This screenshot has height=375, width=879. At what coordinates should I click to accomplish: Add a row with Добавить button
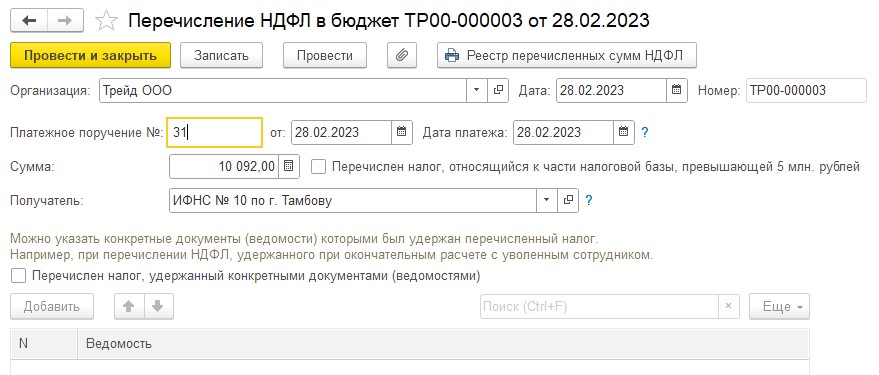(x=52, y=307)
